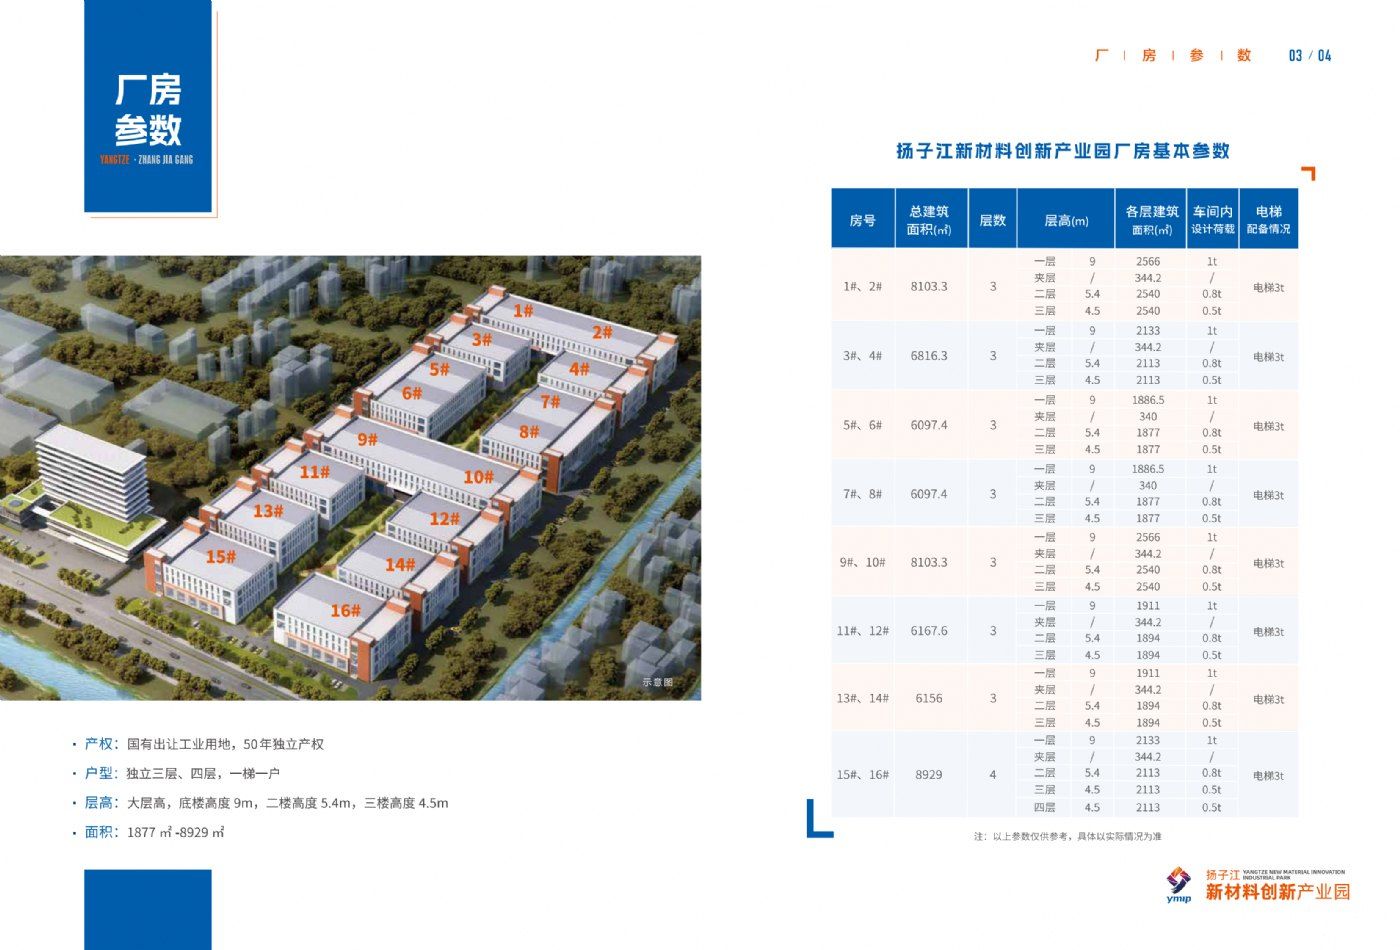This screenshot has width=1400, height=950.
Task: Click the 6816.3 total area cell
Action: tap(929, 355)
